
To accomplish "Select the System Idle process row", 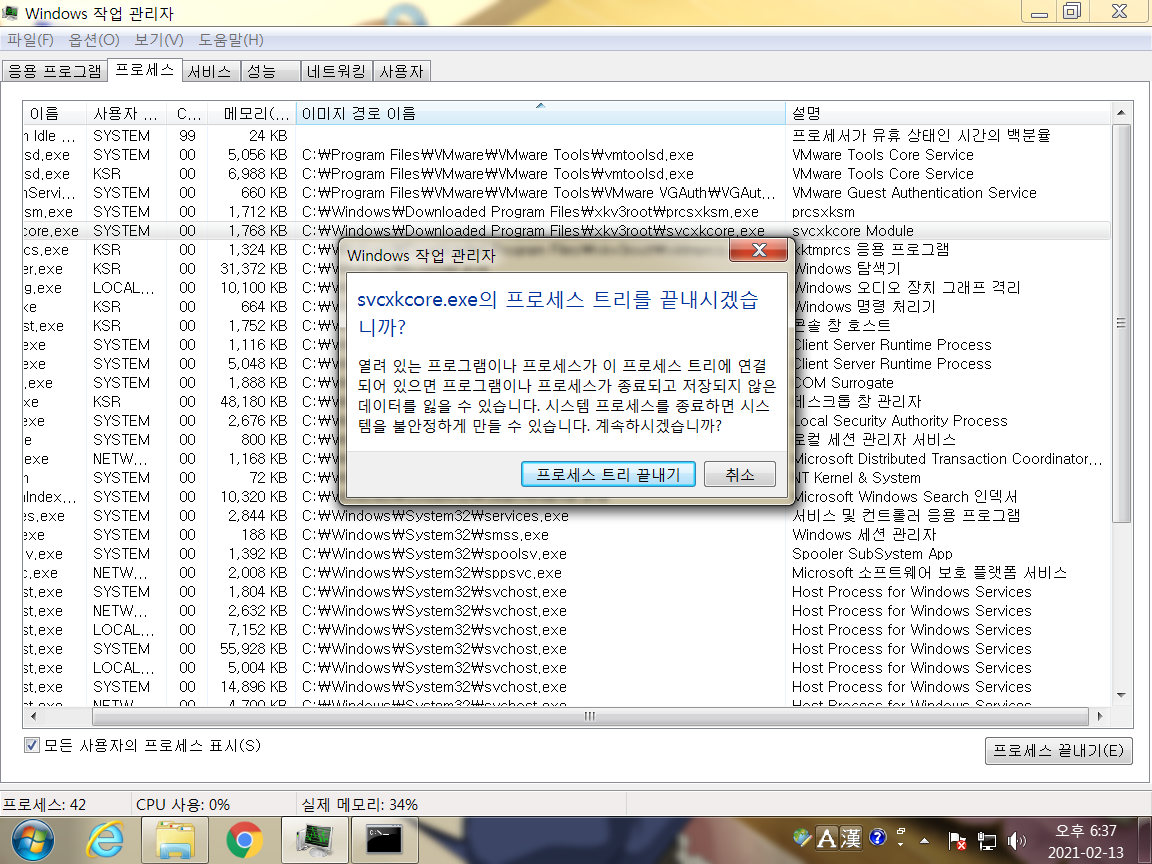I will [566, 136].
